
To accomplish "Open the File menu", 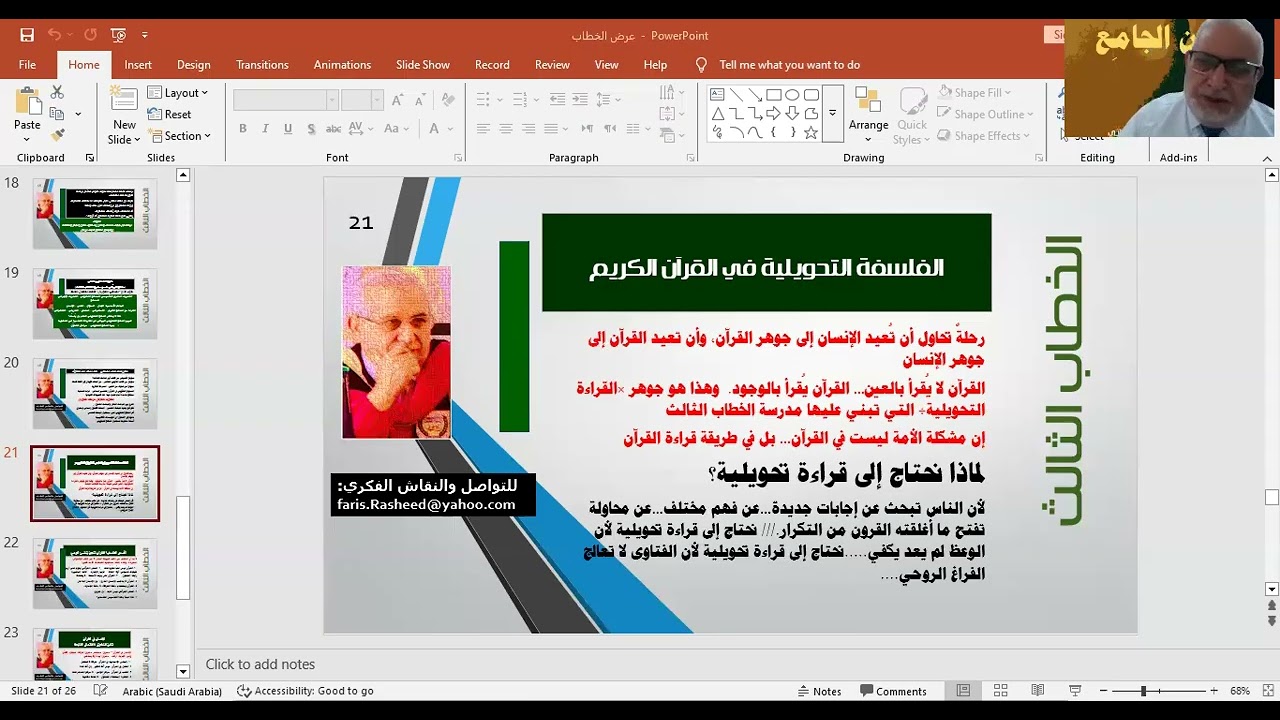I will (27, 64).
